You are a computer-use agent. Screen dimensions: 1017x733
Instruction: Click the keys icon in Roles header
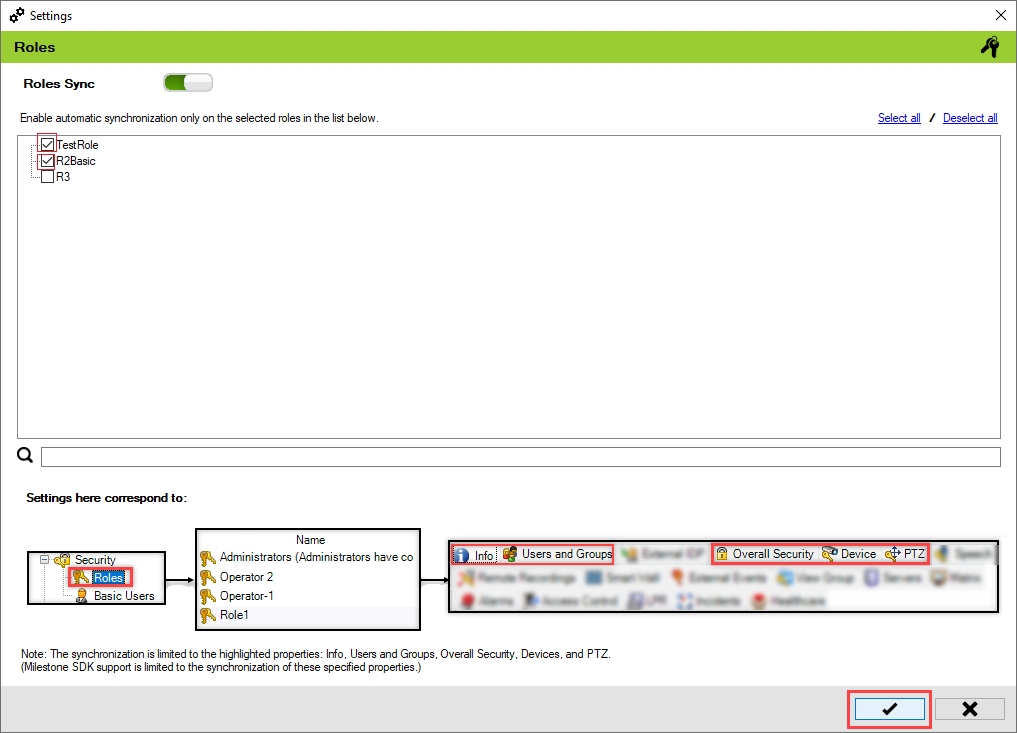pyautogui.click(x=990, y=47)
